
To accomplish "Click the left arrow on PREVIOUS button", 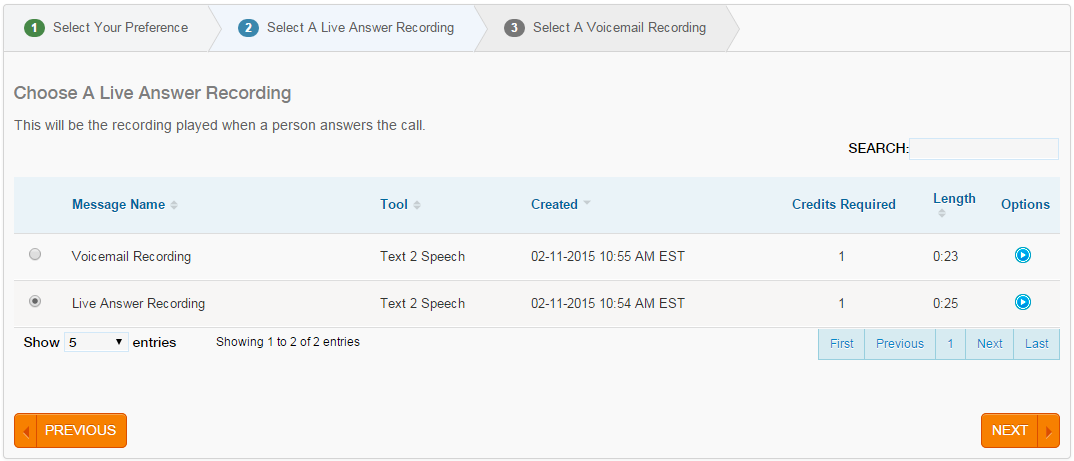I will coord(26,431).
